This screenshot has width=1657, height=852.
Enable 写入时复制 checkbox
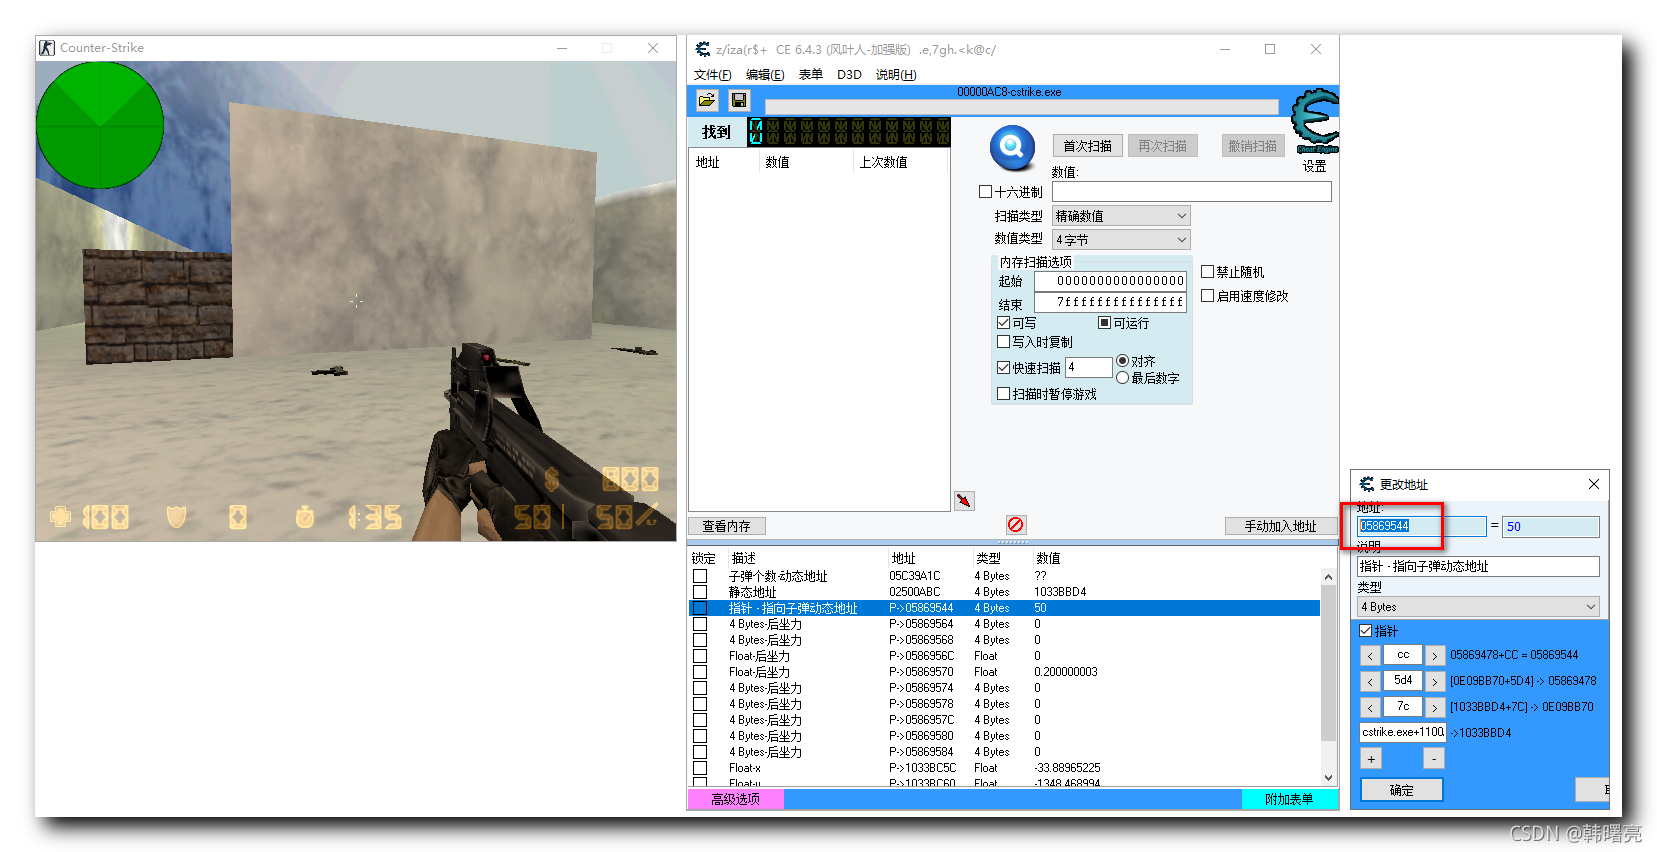(1003, 342)
